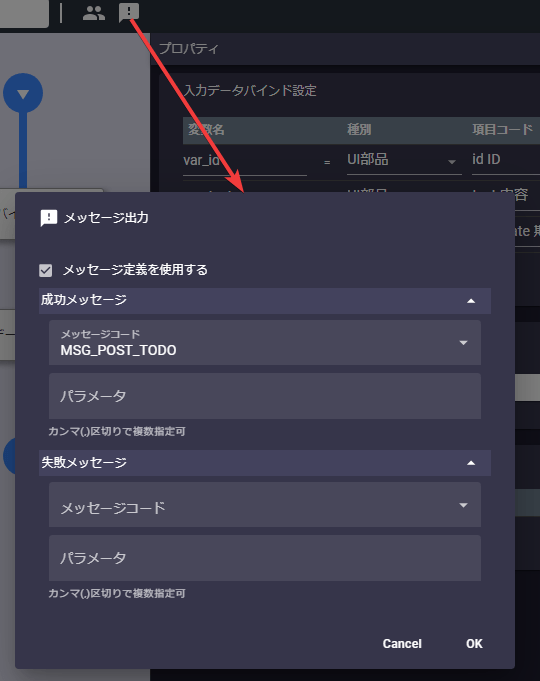The width and height of the screenshot is (540, 681).
Task: Collapse the 失敗メッセージ section
Action: [x=471, y=463]
